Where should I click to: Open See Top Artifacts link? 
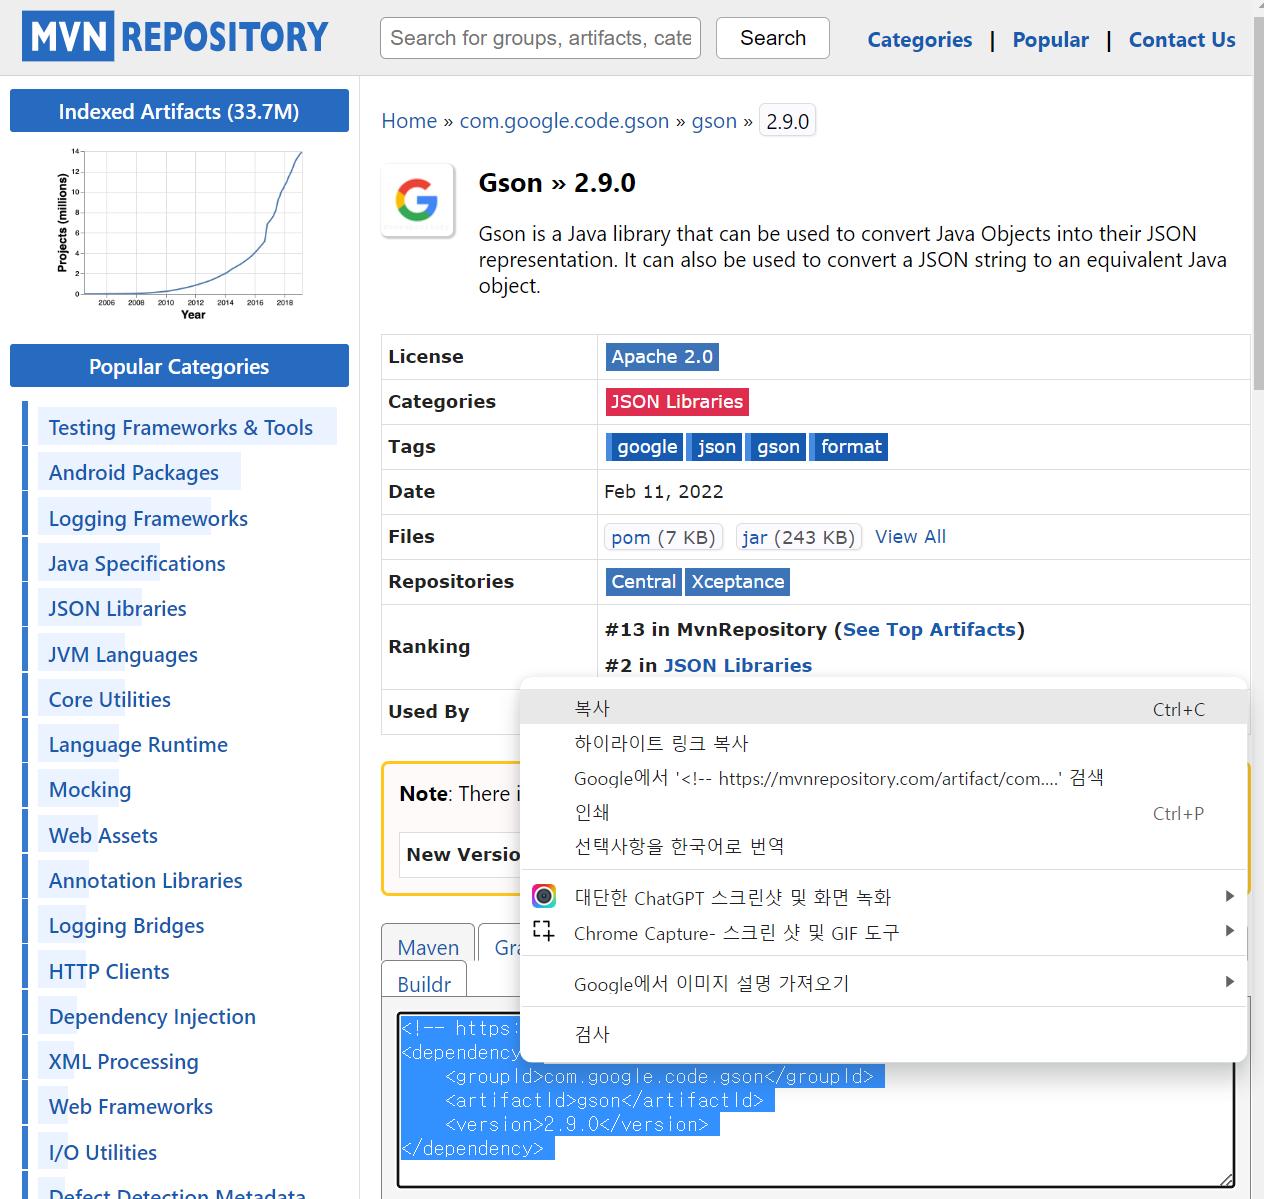click(x=929, y=630)
